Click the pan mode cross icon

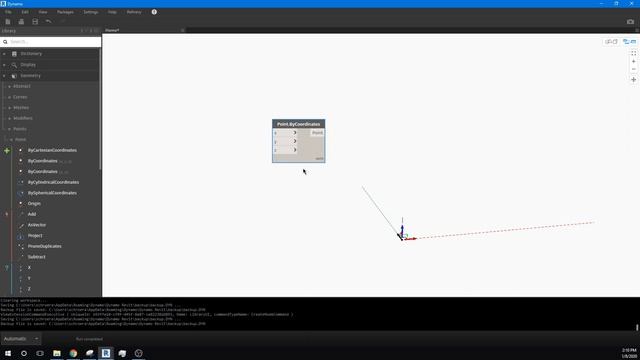(x=633, y=80)
